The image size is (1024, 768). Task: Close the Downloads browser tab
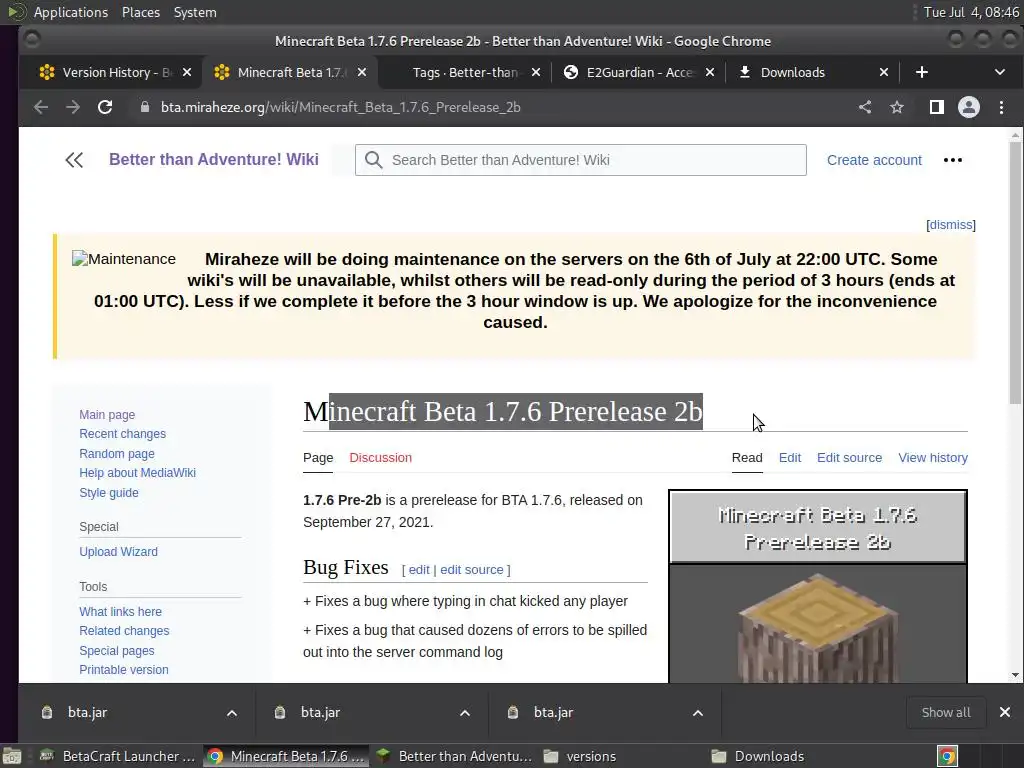(x=884, y=72)
